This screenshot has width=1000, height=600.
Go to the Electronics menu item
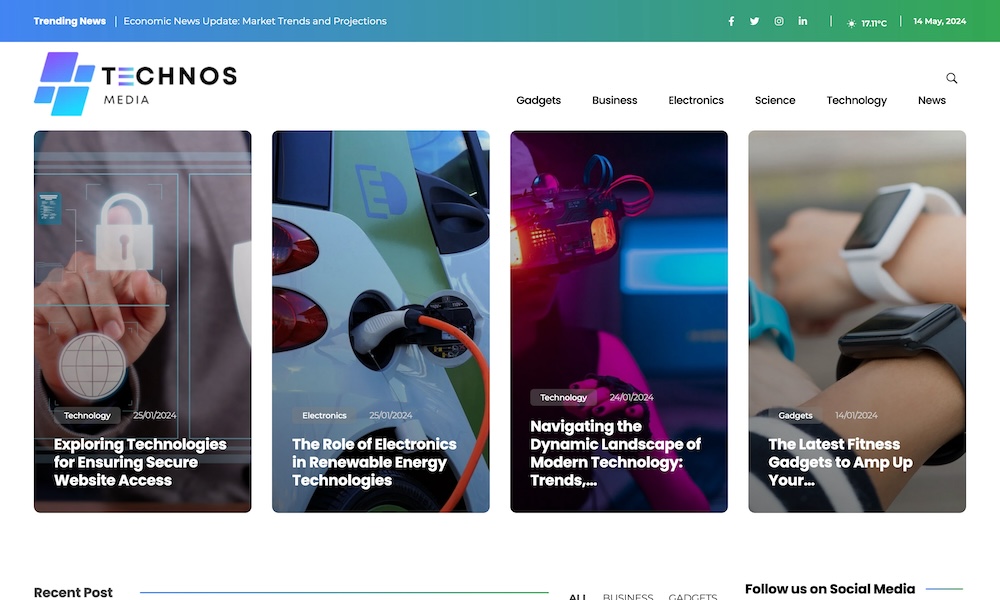point(696,100)
